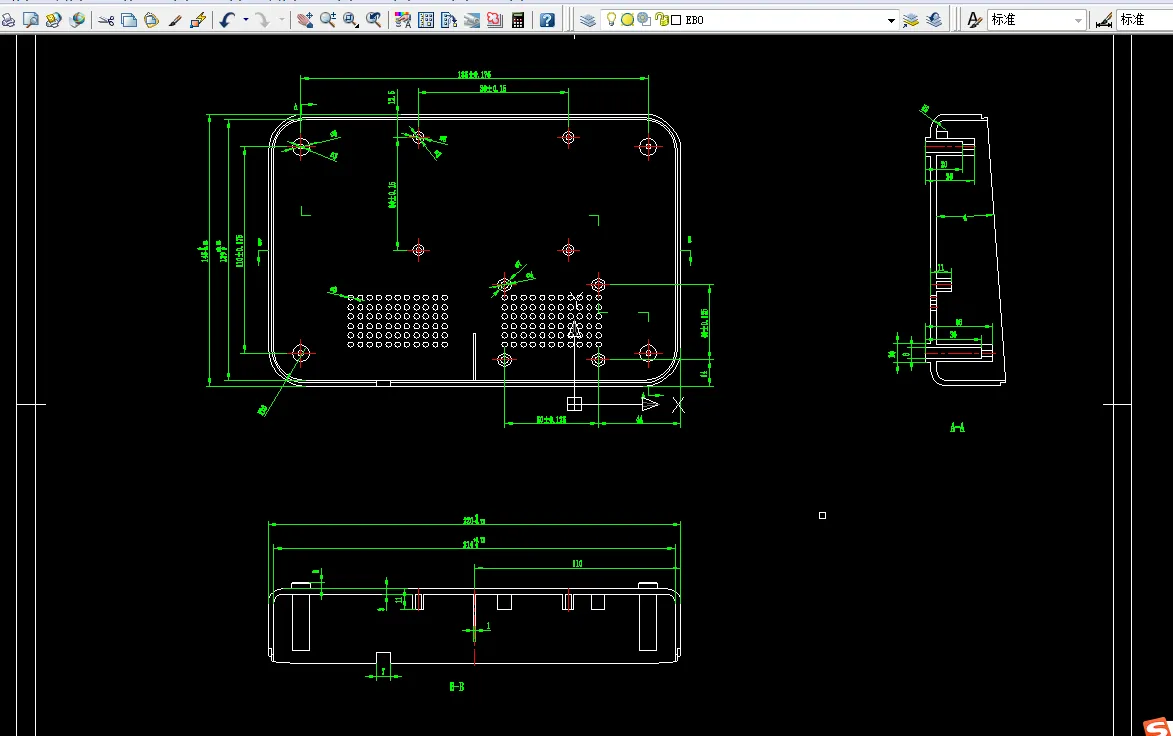Image resolution: width=1173 pixels, height=736 pixels.
Task: Undo the last action
Action: tap(227, 20)
